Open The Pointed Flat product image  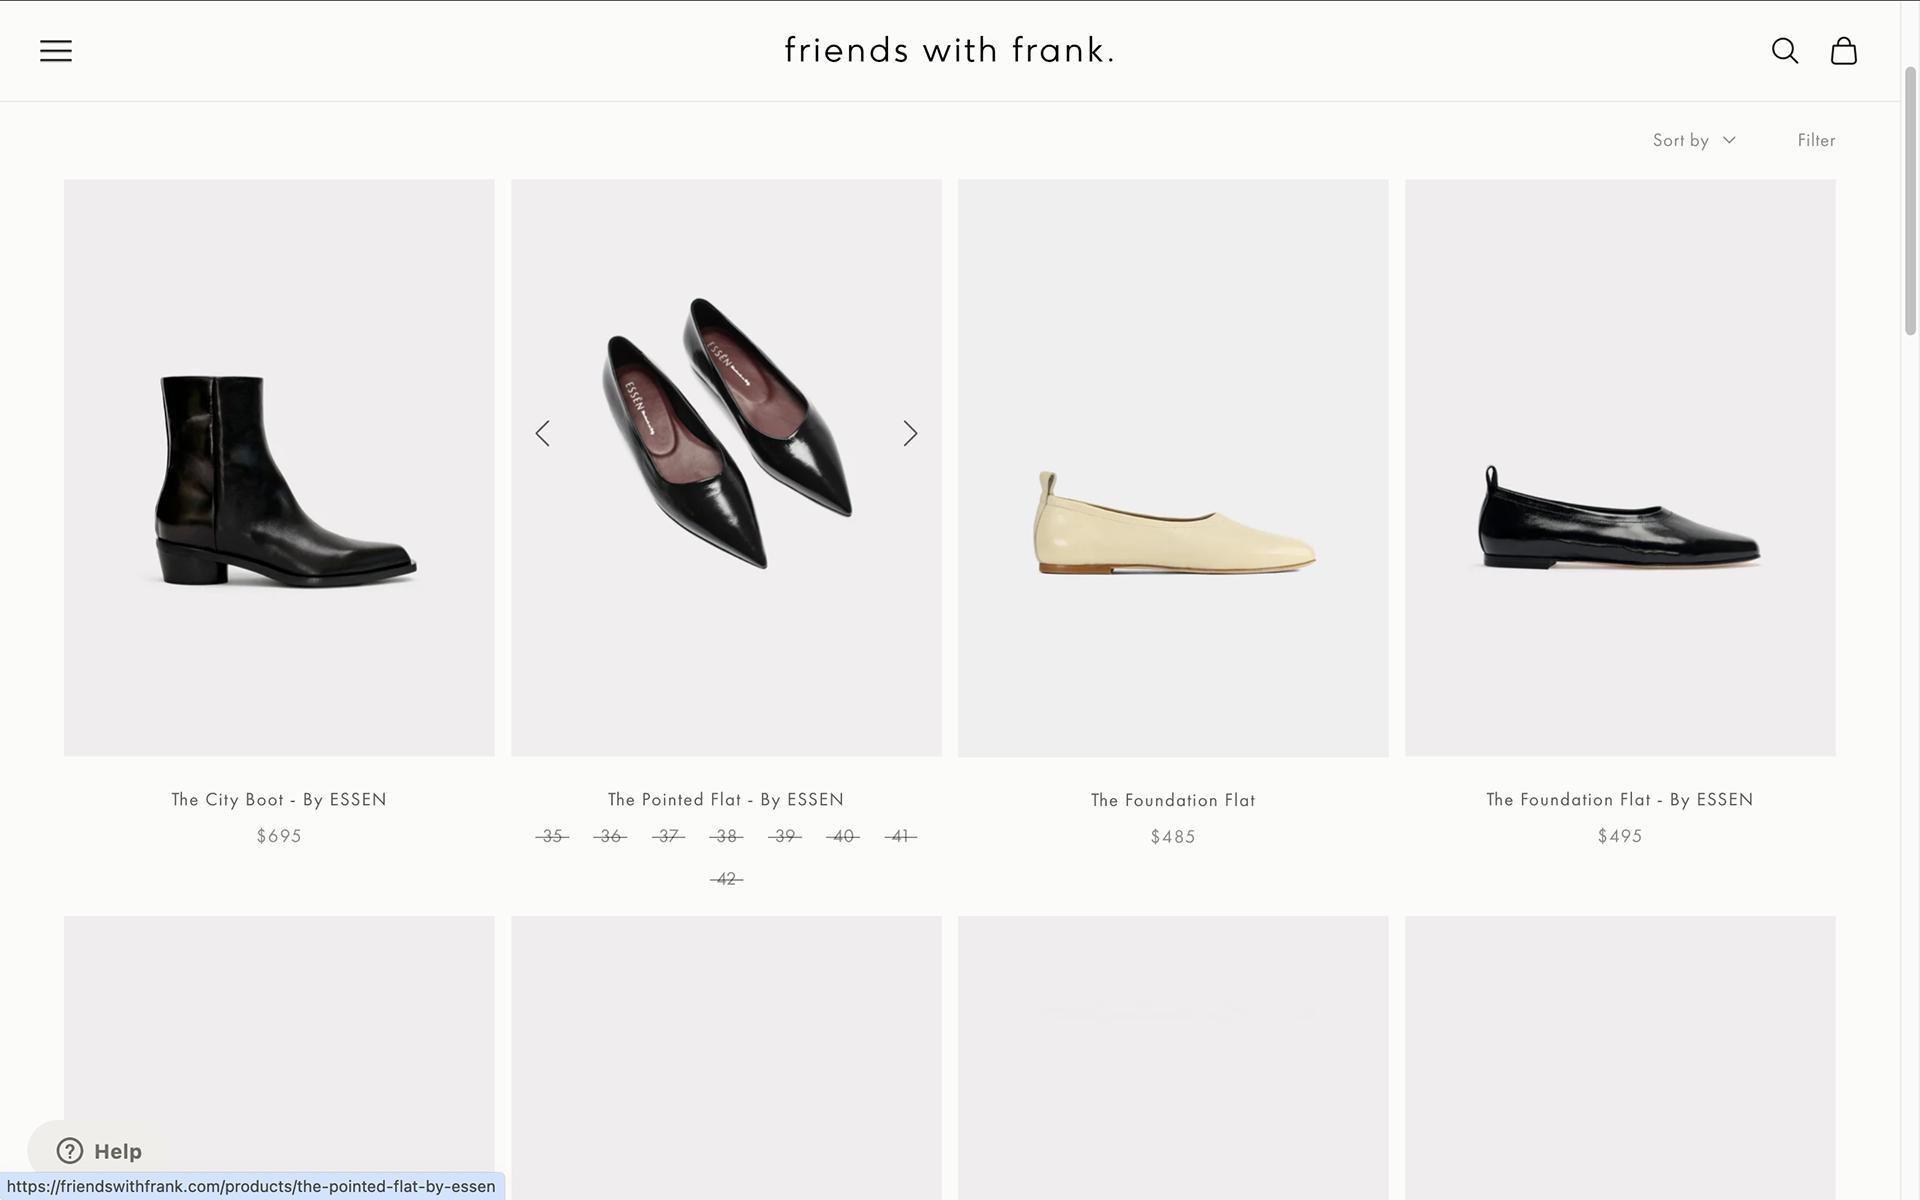pos(726,468)
